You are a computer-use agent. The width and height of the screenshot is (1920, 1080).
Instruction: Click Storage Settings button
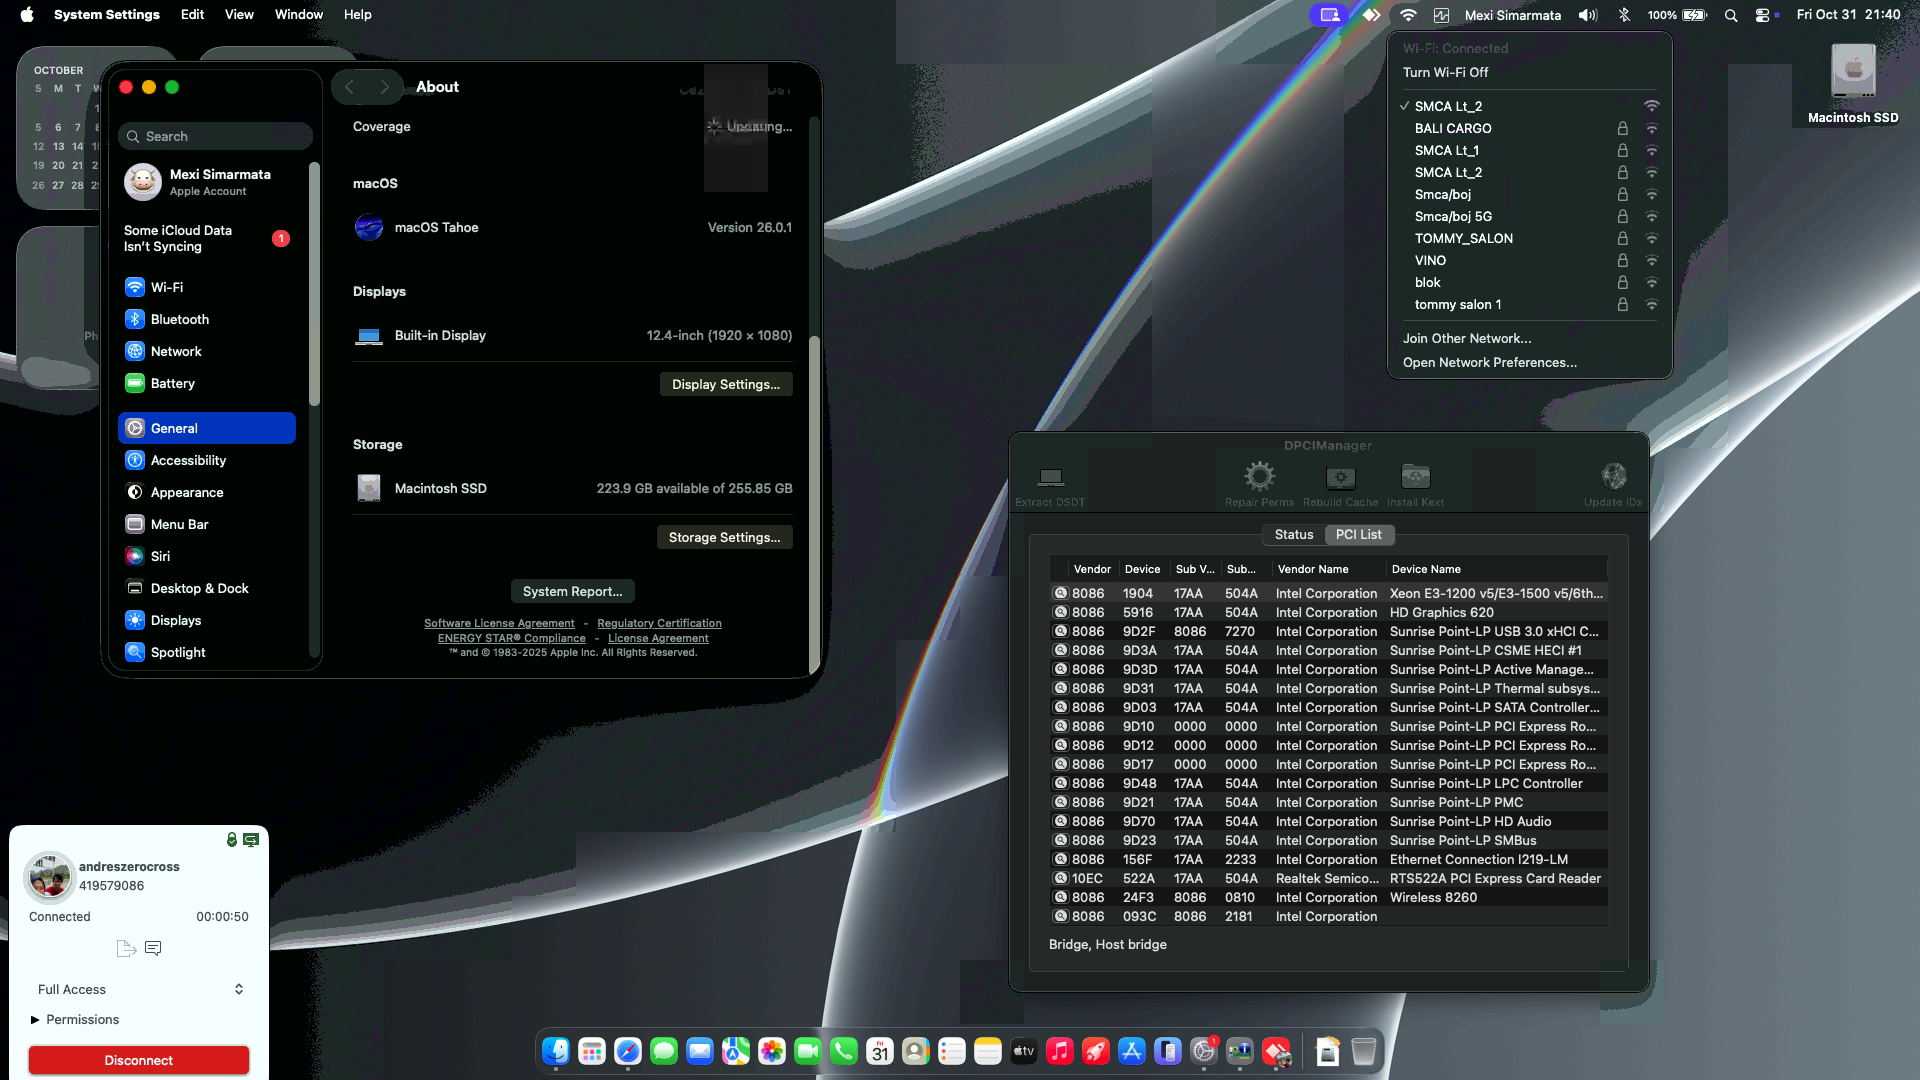coord(724,537)
